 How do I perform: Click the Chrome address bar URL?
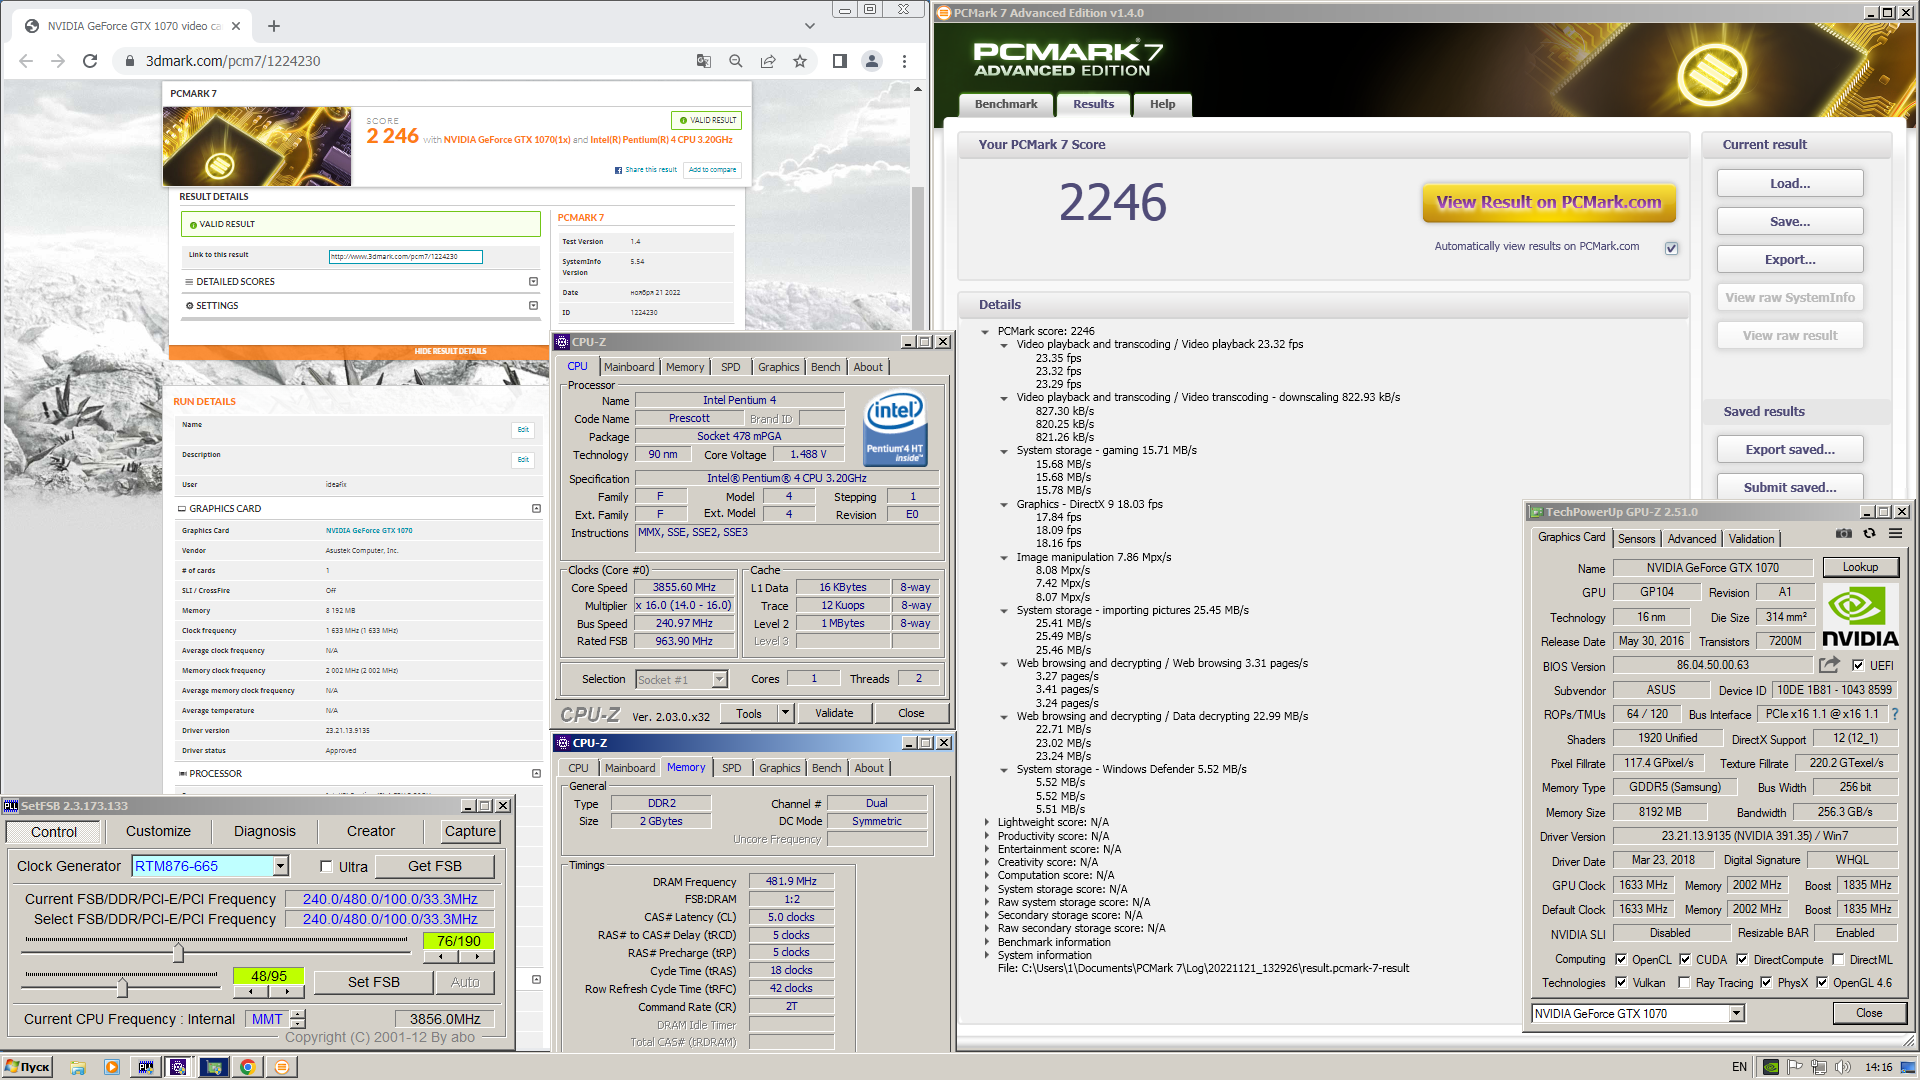[233, 61]
